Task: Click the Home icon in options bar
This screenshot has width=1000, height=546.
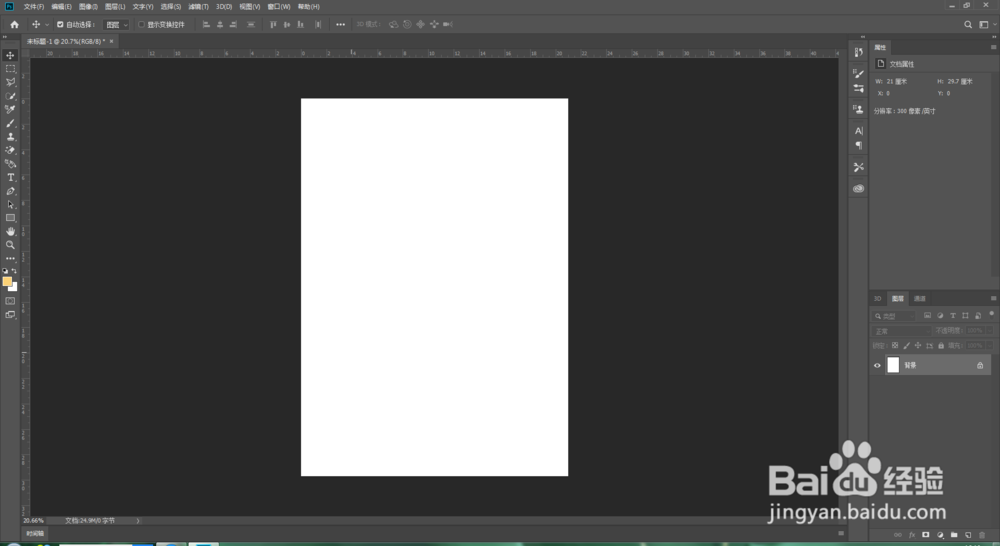Action: pyautogui.click(x=14, y=24)
